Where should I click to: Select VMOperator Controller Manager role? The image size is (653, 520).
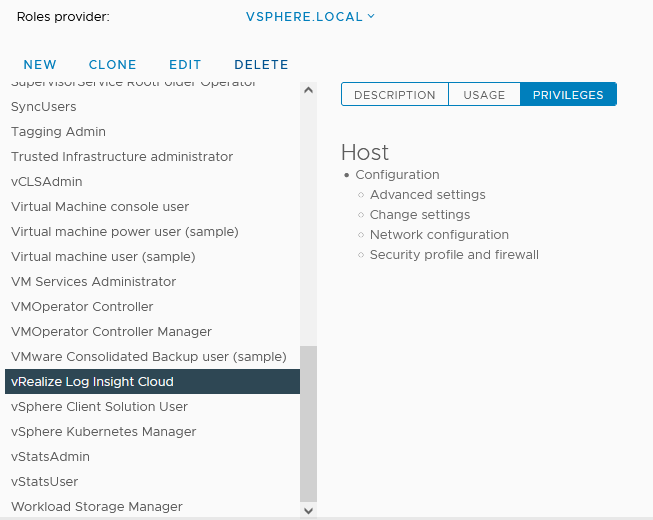coord(152,331)
